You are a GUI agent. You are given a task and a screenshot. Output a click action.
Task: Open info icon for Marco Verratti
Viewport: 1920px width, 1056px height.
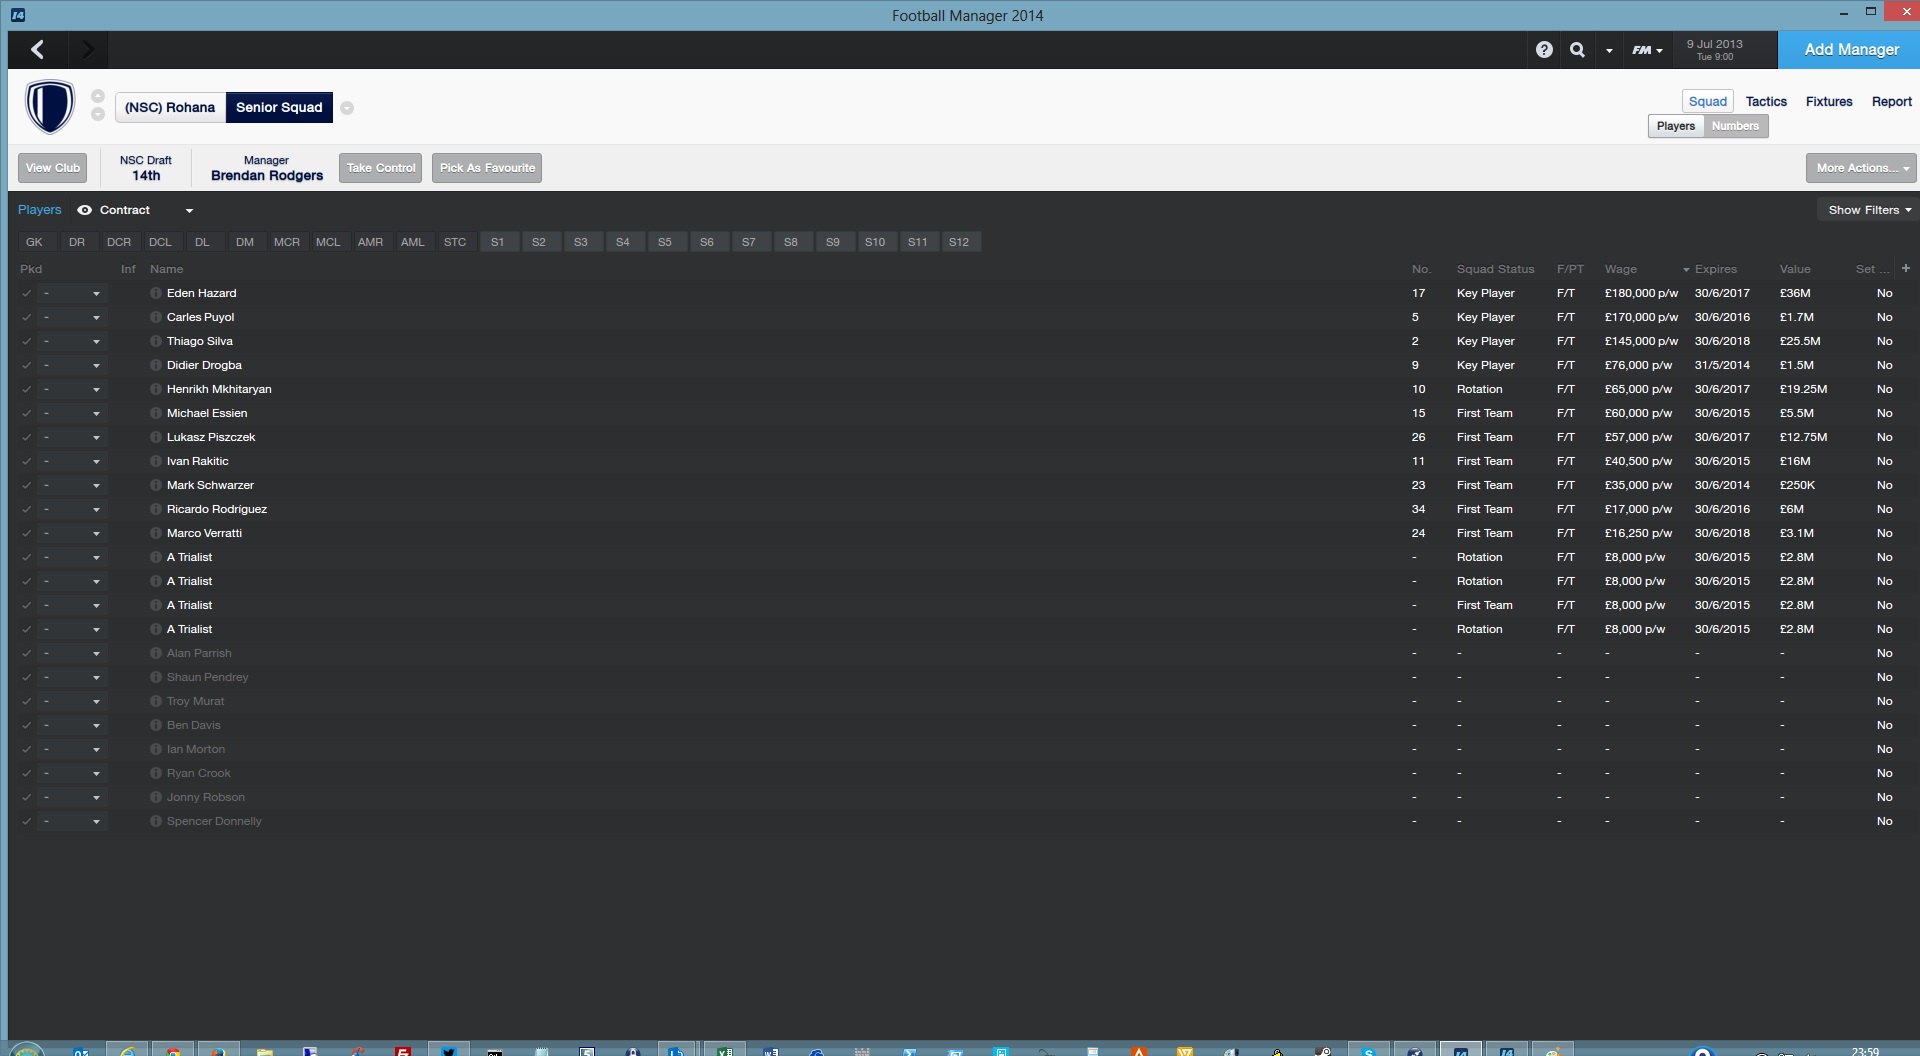click(x=156, y=533)
